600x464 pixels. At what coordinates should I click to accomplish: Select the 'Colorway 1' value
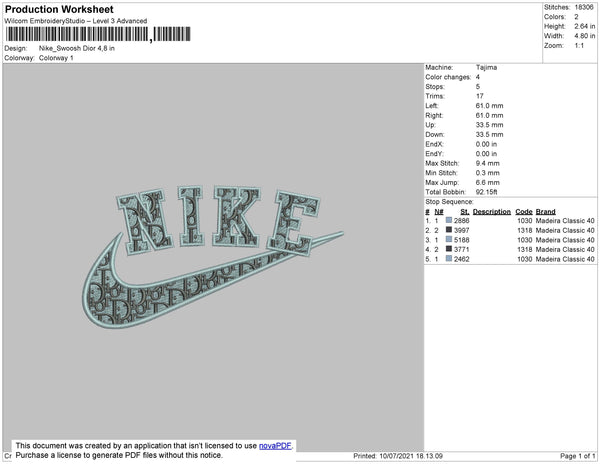pos(56,58)
